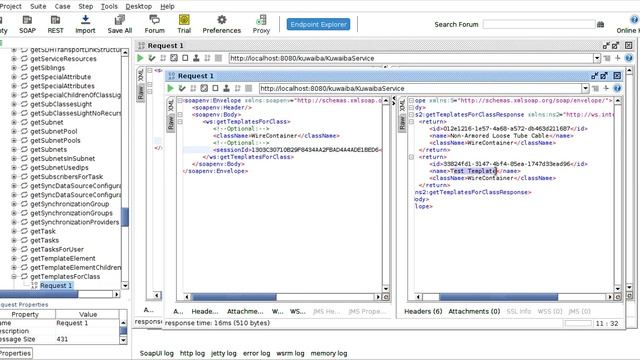This screenshot has height=360, width=640.
Task: Click the clone request person icon in front Request 1 window
Action: pyautogui.click(x=226, y=88)
